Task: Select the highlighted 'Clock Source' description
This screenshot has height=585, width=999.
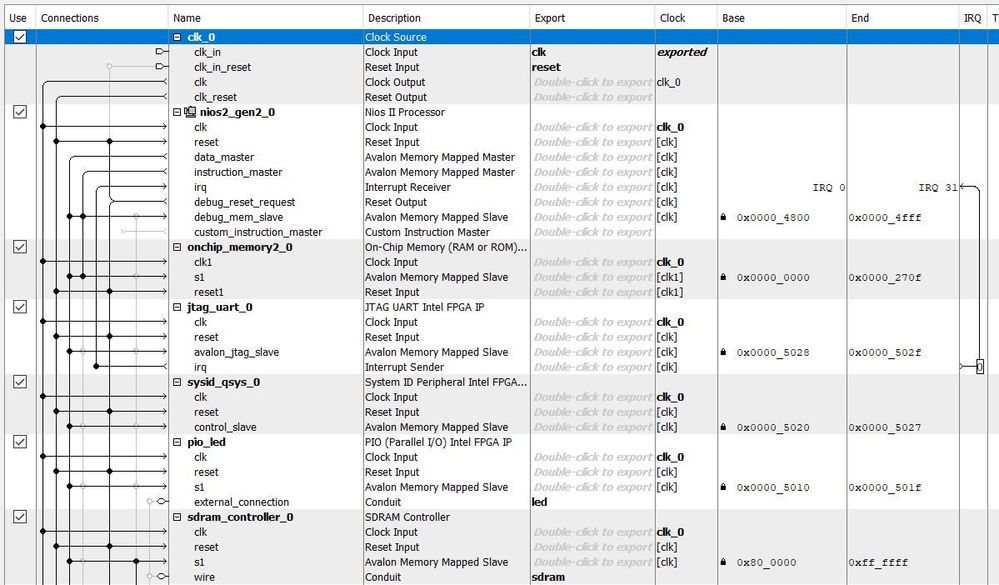Action: pyautogui.click(x=396, y=37)
